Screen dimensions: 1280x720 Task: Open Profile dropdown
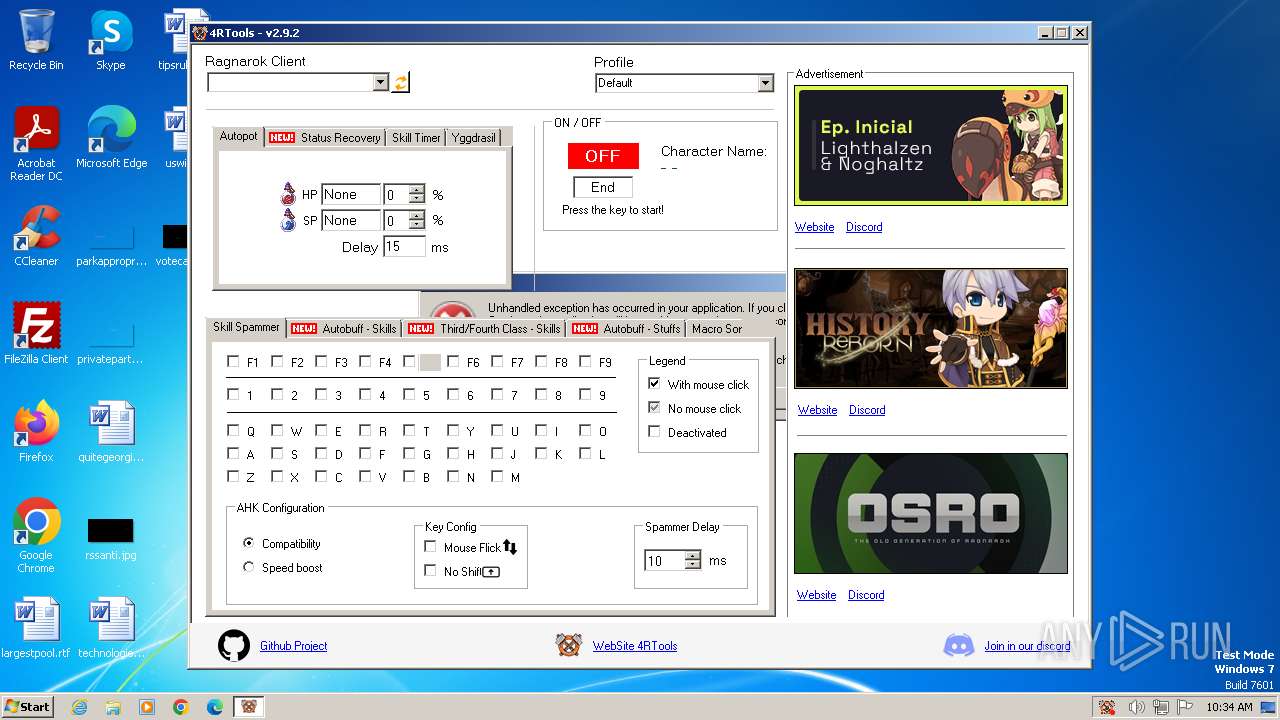click(x=765, y=83)
